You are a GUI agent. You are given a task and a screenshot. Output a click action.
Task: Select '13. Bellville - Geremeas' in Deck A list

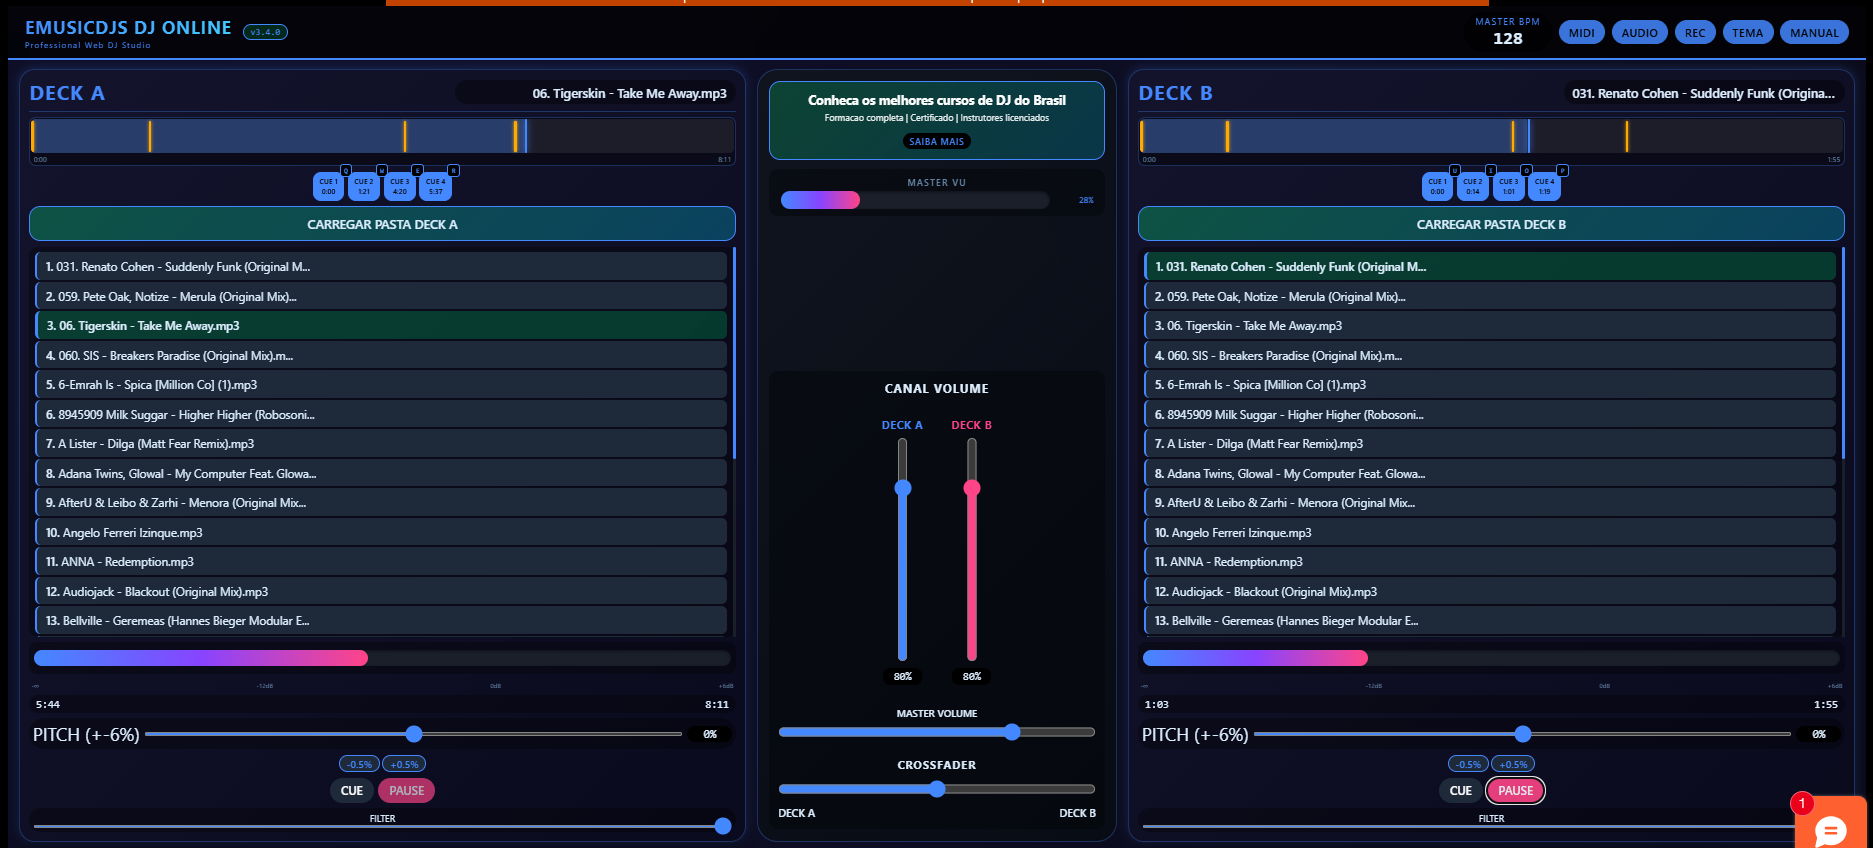[380, 621]
